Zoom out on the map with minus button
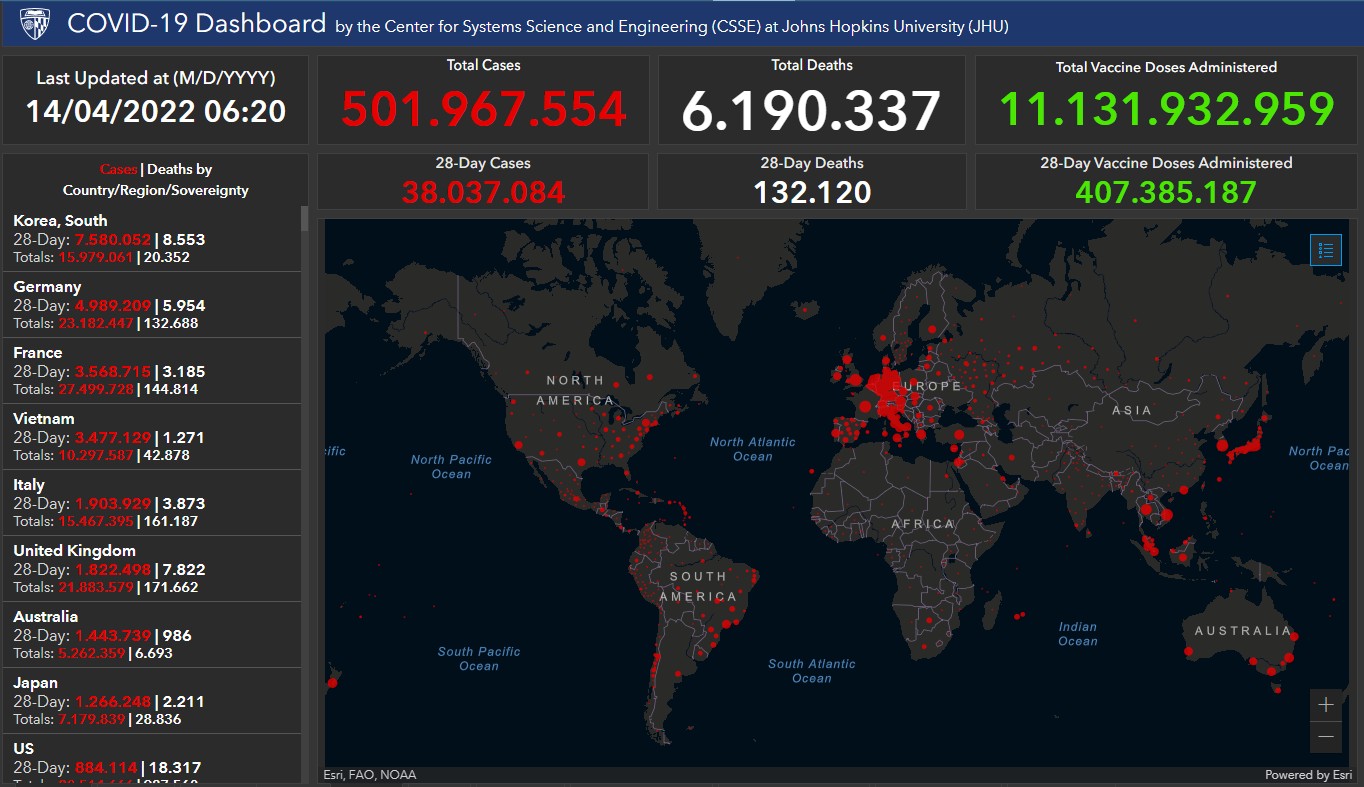 pos(1326,737)
